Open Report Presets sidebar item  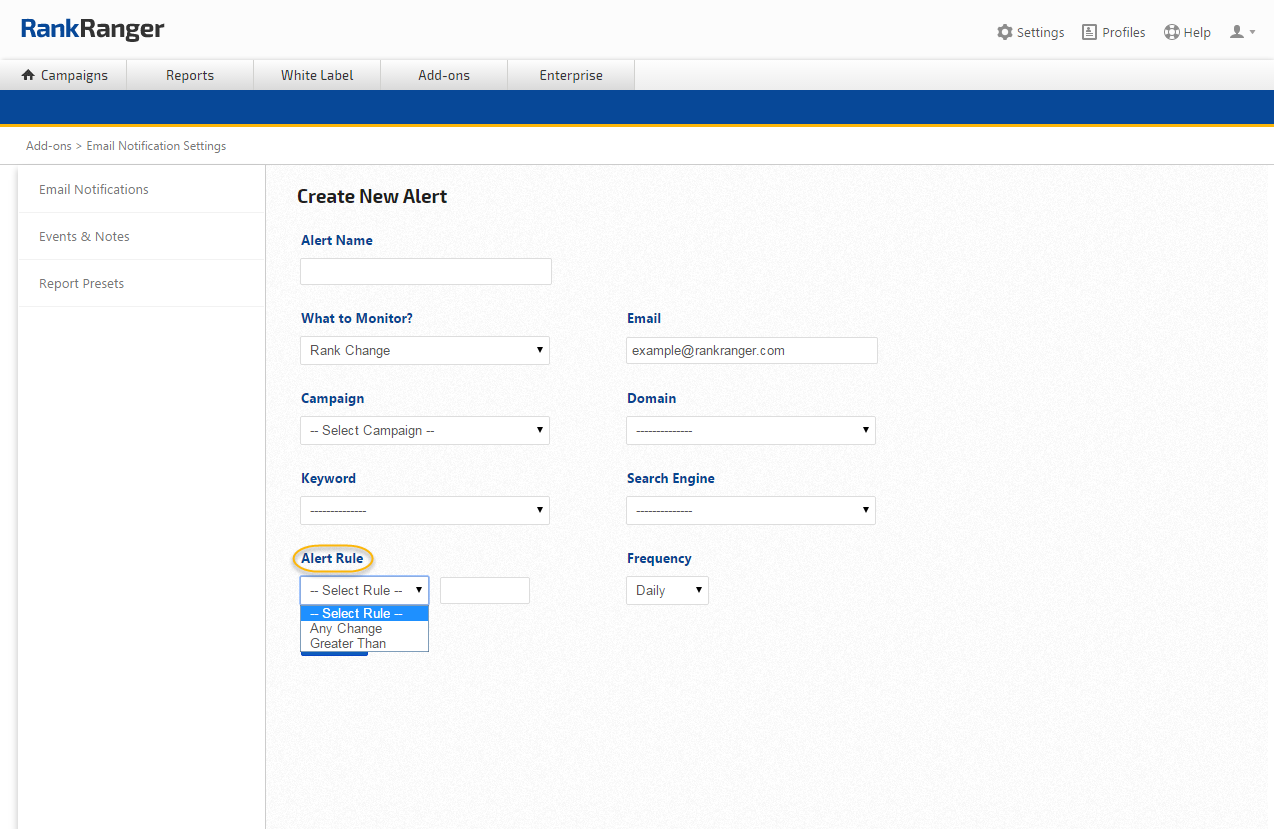(x=82, y=283)
